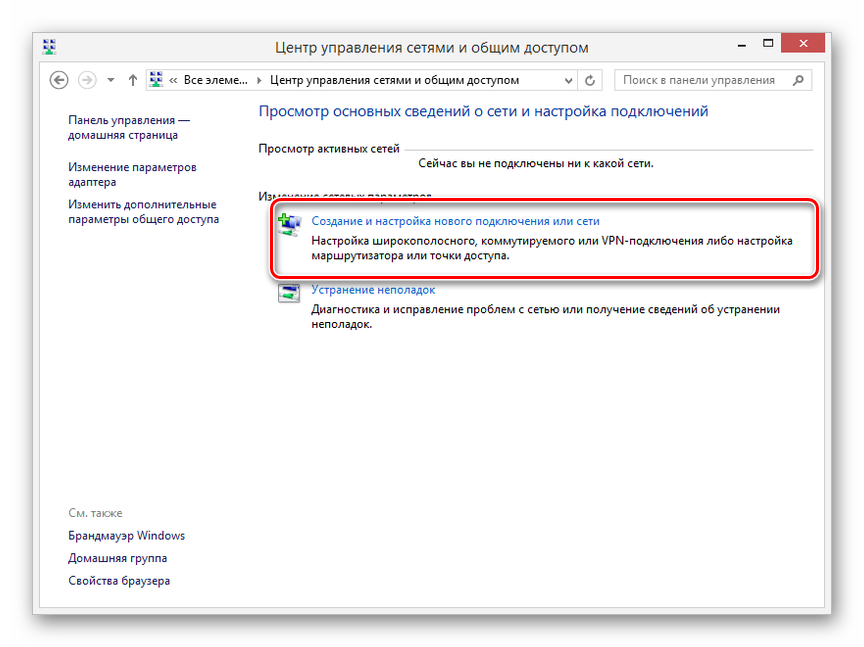Viewport: 864px width, 647px height.
Task: Open 'Домашняя группа'
Action: pyautogui.click(x=117, y=558)
